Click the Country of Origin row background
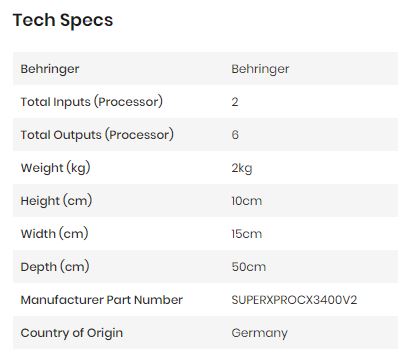This screenshot has width=411, height=361. (x=205, y=333)
